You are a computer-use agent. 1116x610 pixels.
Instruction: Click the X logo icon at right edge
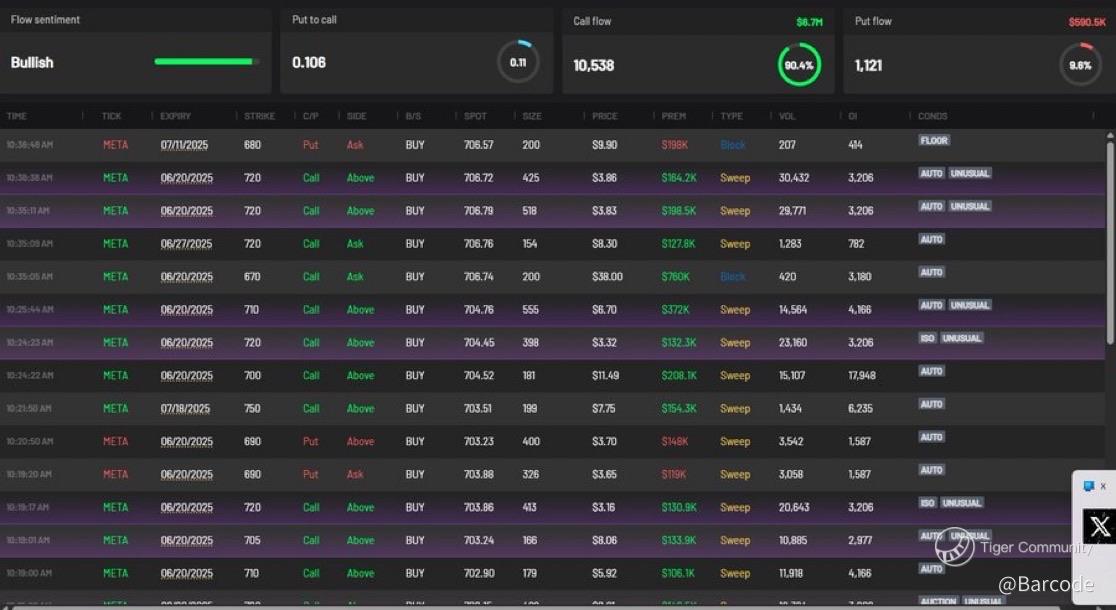click(1100, 527)
